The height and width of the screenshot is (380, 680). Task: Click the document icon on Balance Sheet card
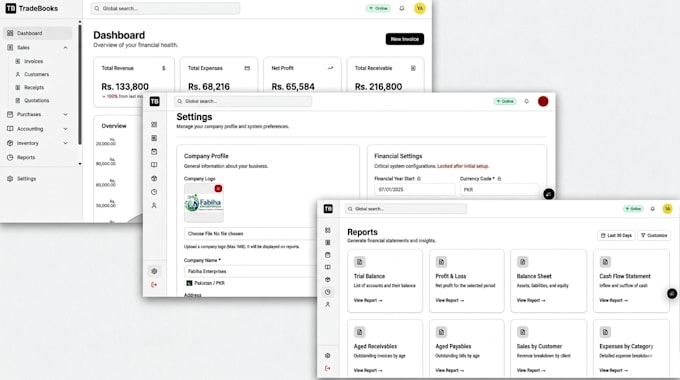(523, 262)
